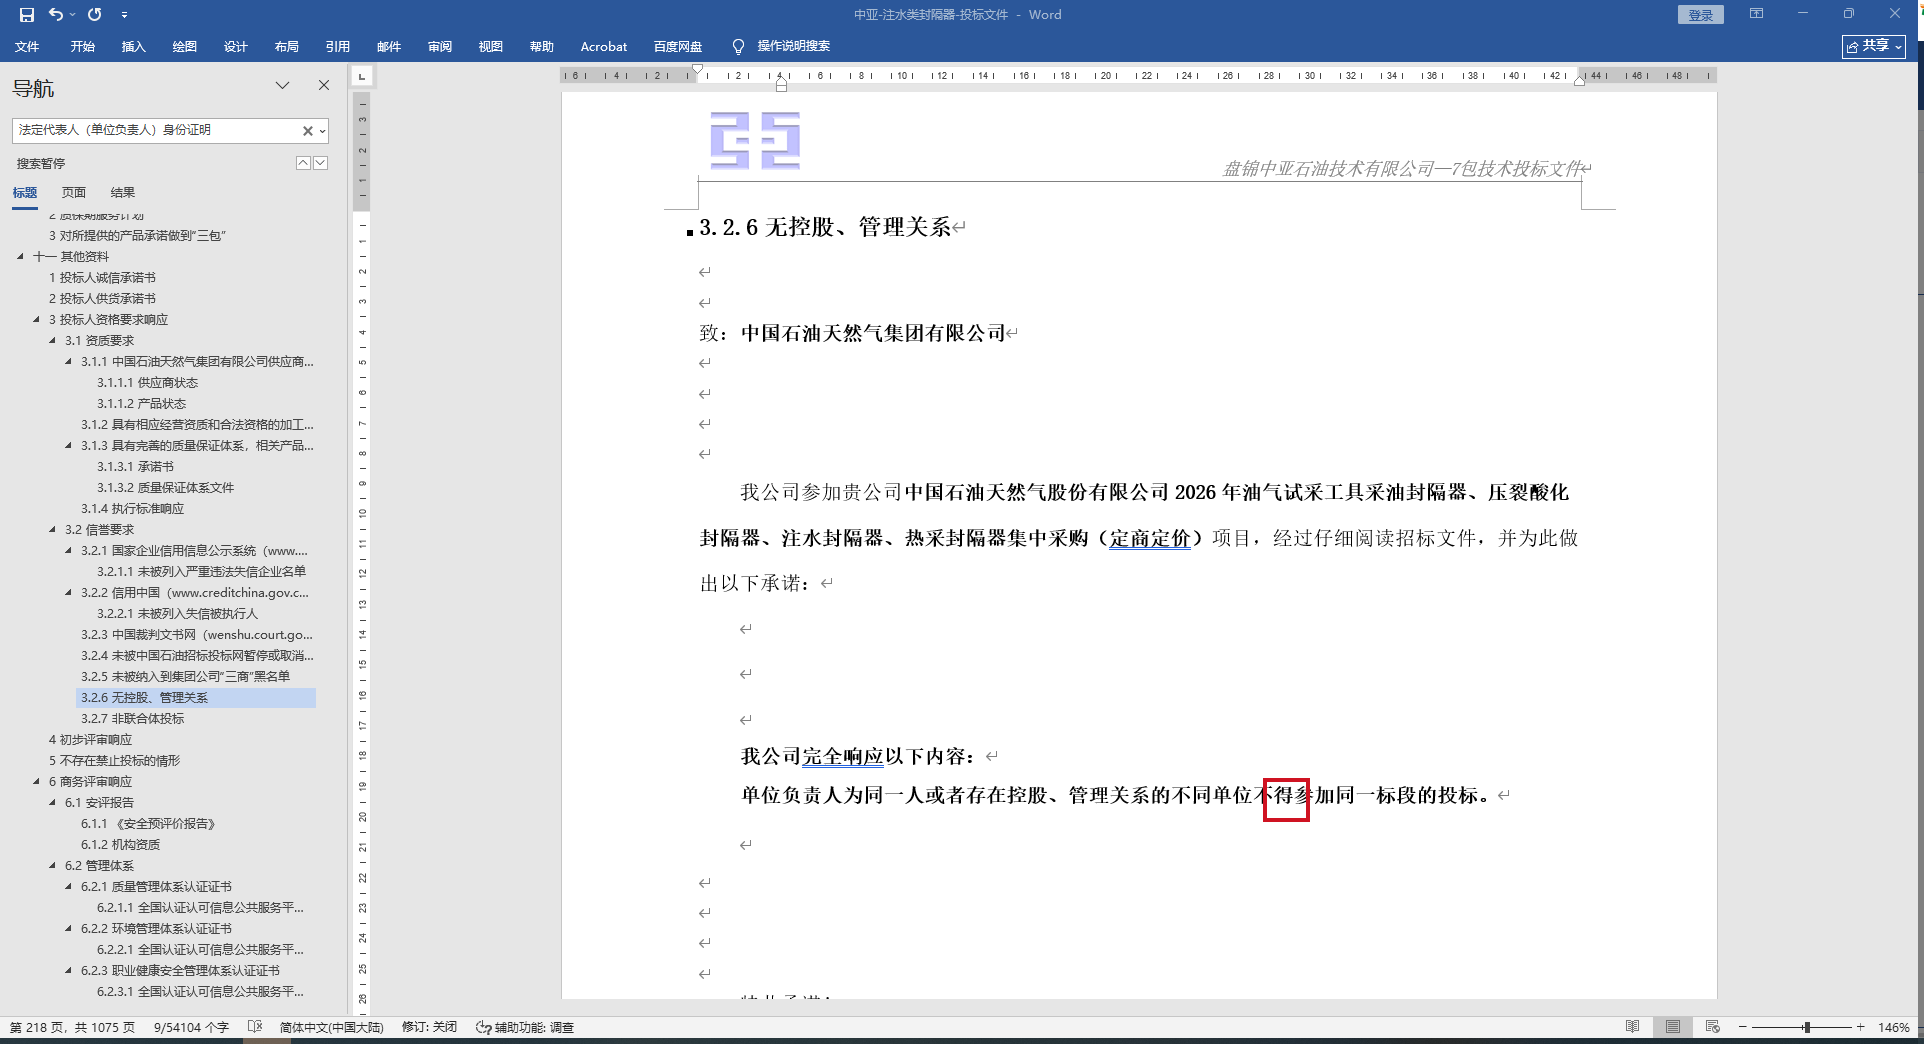1924x1044 pixels.
Task: Open the Customize Quick Access Toolbar arrow
Action: pos(124,15)
